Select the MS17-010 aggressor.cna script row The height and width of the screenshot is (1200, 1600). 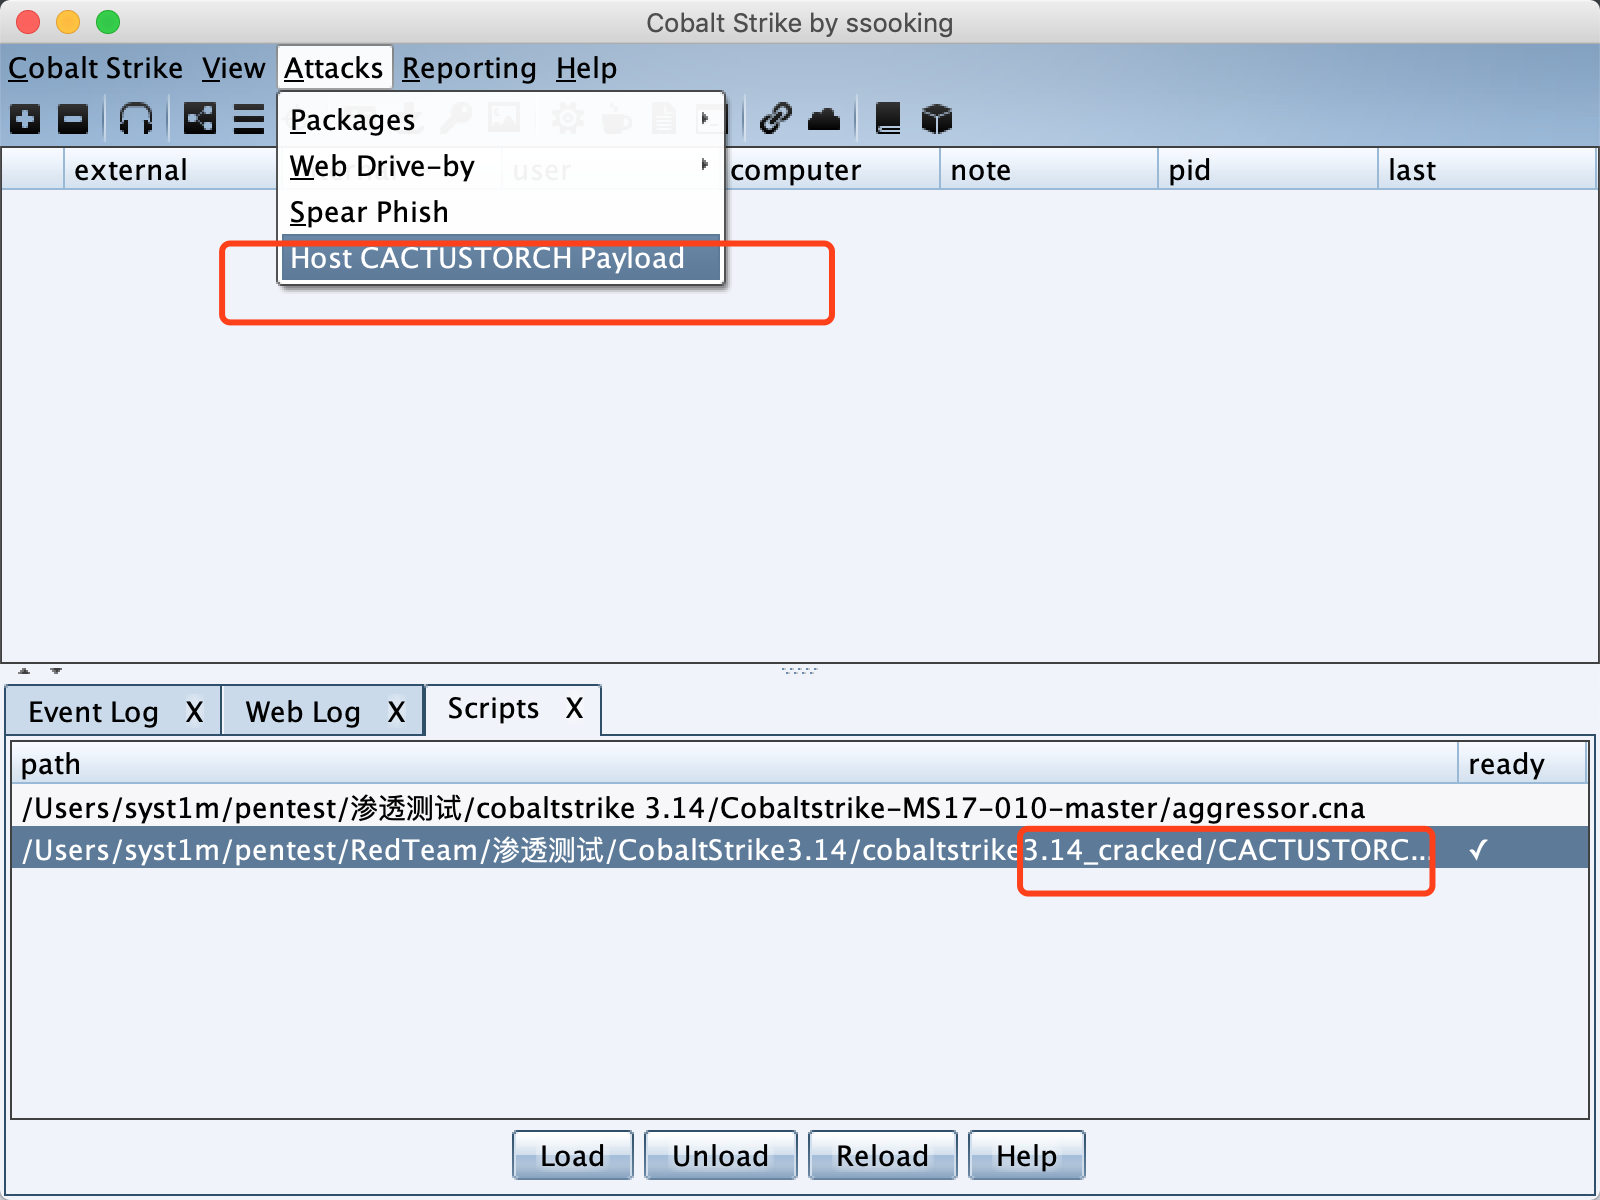click(x=799, y=807)
